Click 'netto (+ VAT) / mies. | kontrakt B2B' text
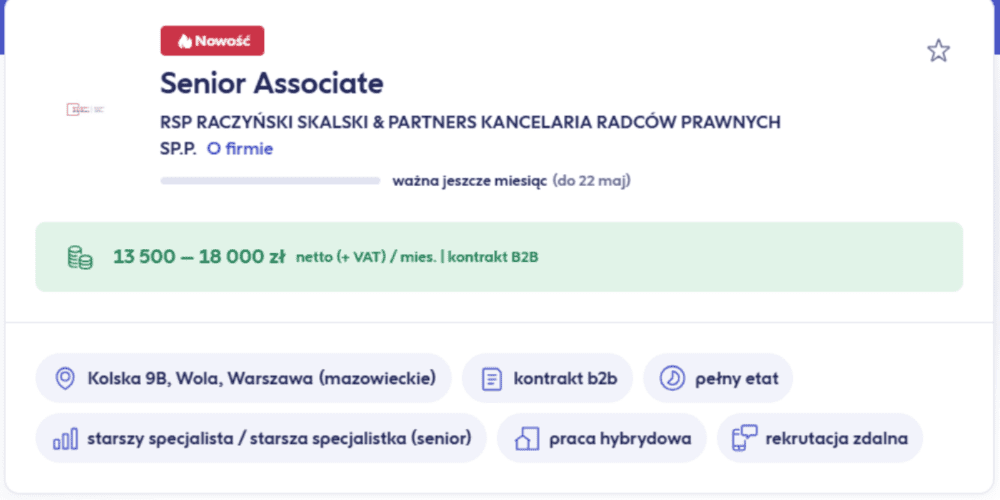Screen dimensions: 1000x500 point(417,258)
